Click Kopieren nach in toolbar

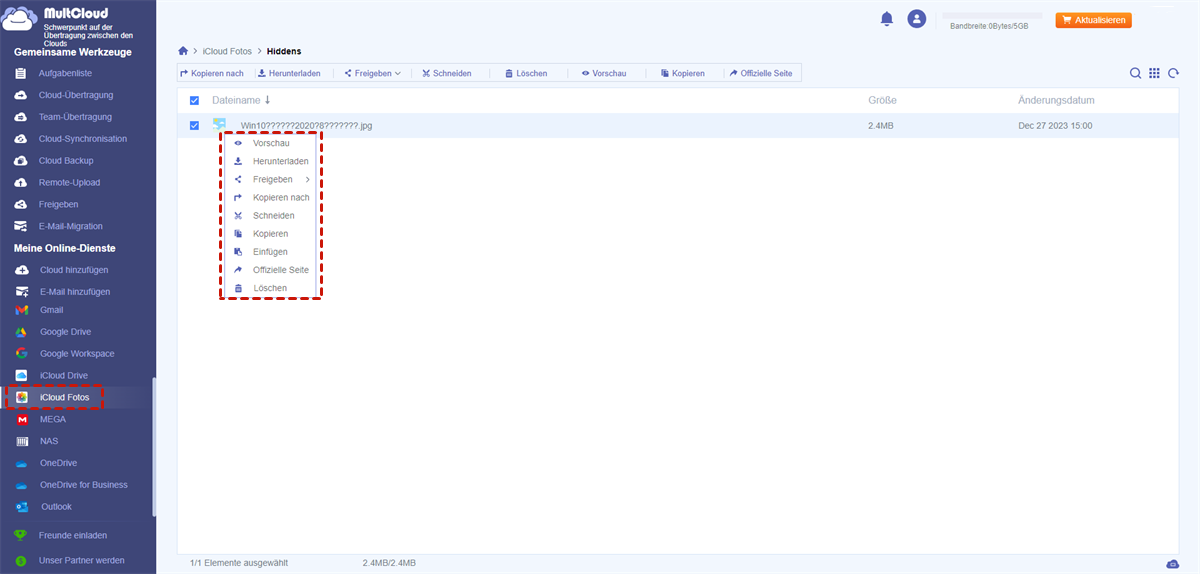coord(212,73)
